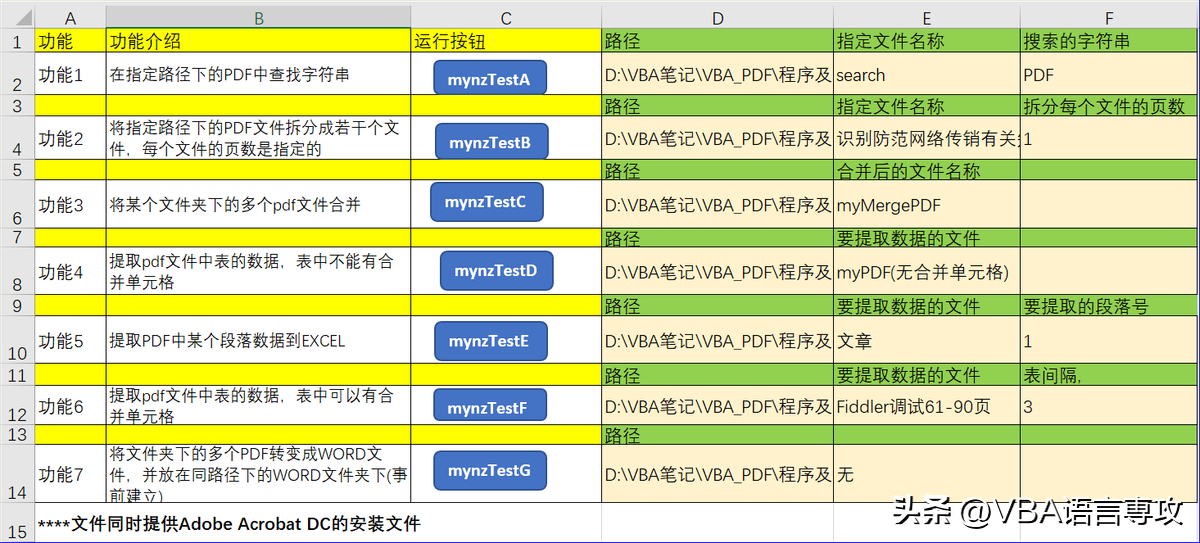Screen dimensions: 1200x543
Task: Click the mynzTestE run button
Action: (x=490, y=341)
